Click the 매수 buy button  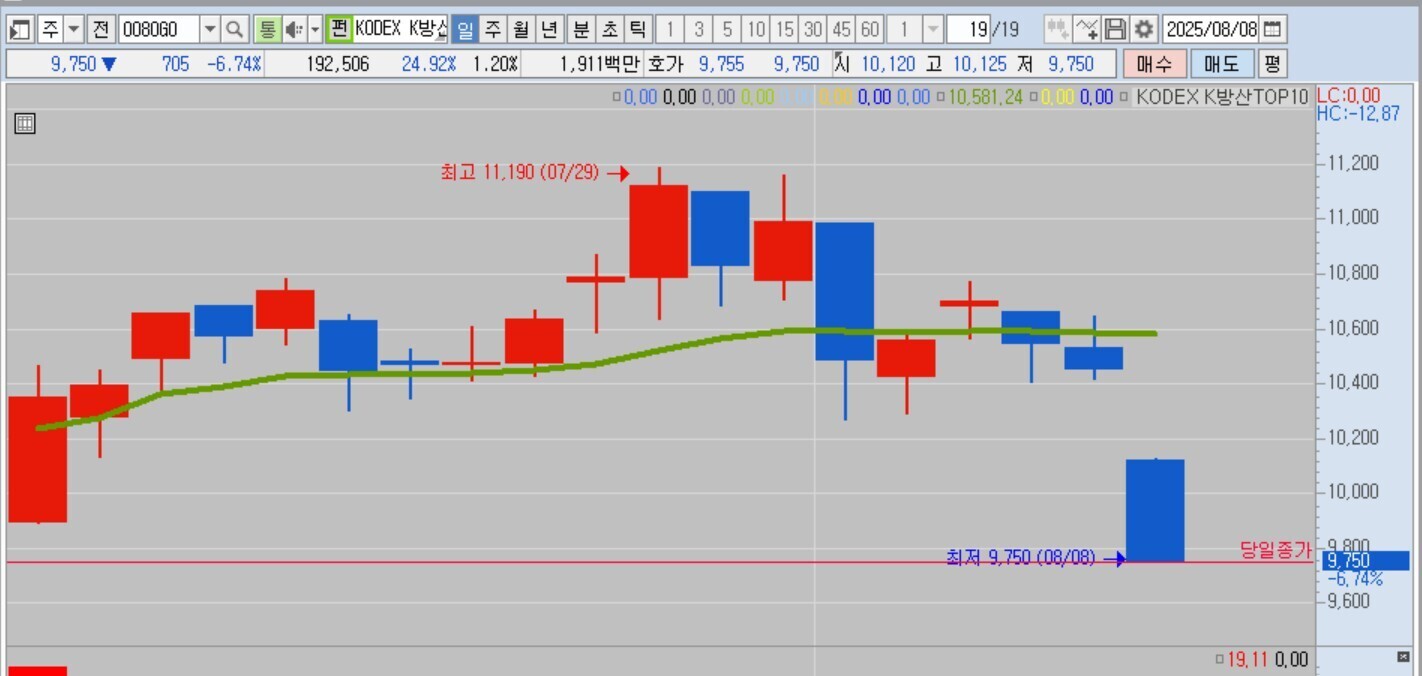click(x=1154, y=65)
